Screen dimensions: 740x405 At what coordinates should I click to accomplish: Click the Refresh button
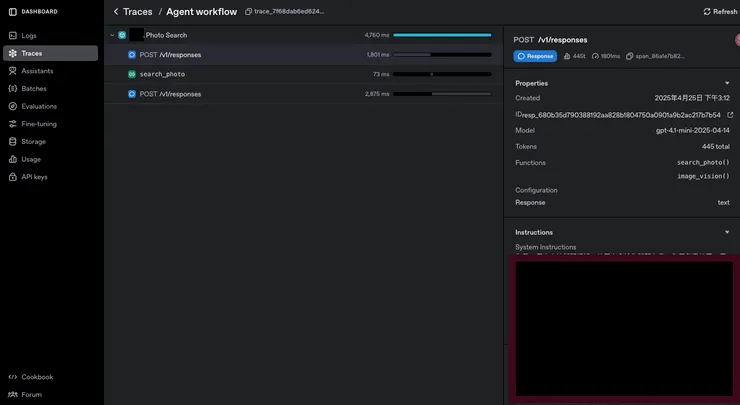coord(720,12)
